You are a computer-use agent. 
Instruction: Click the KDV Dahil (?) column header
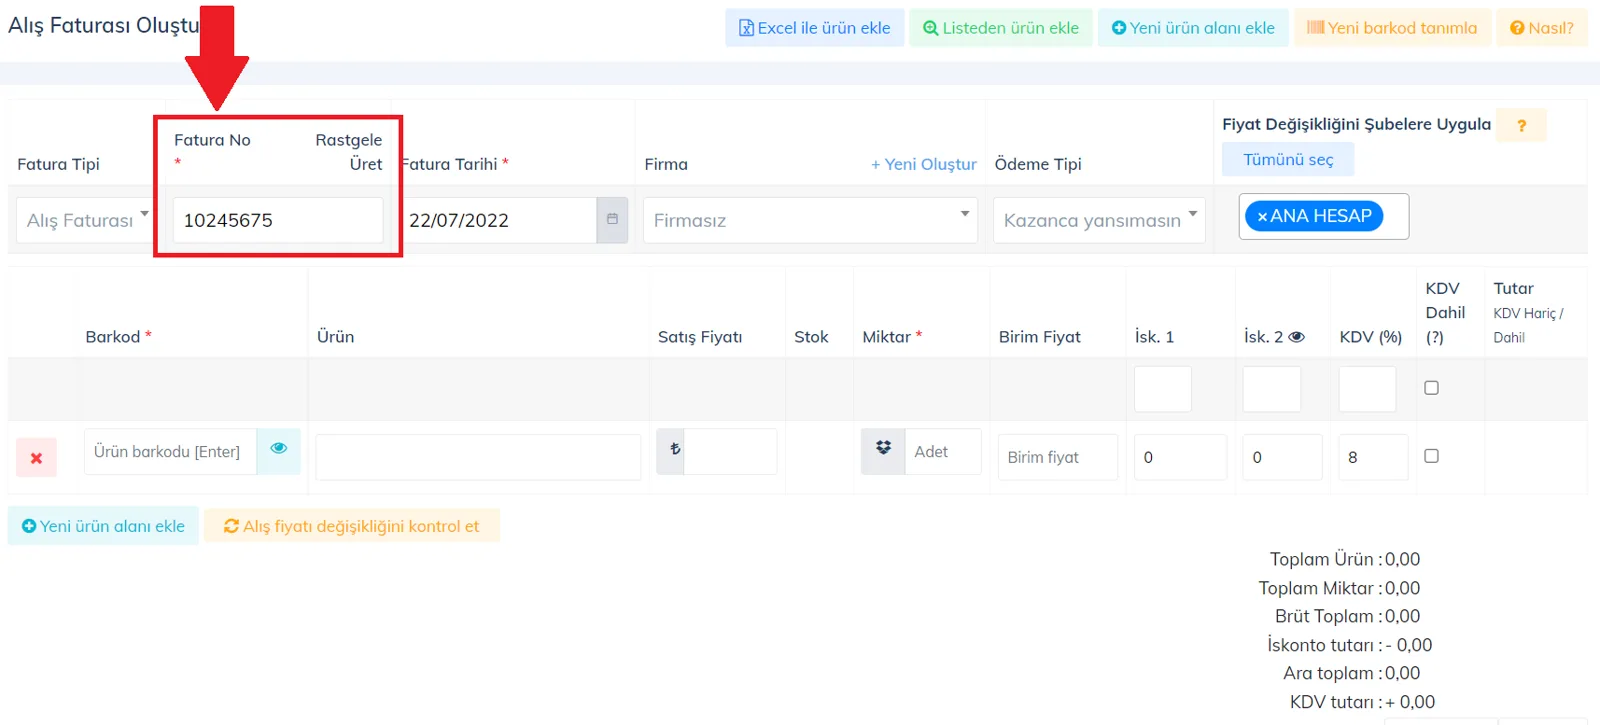coord(1445,312)
